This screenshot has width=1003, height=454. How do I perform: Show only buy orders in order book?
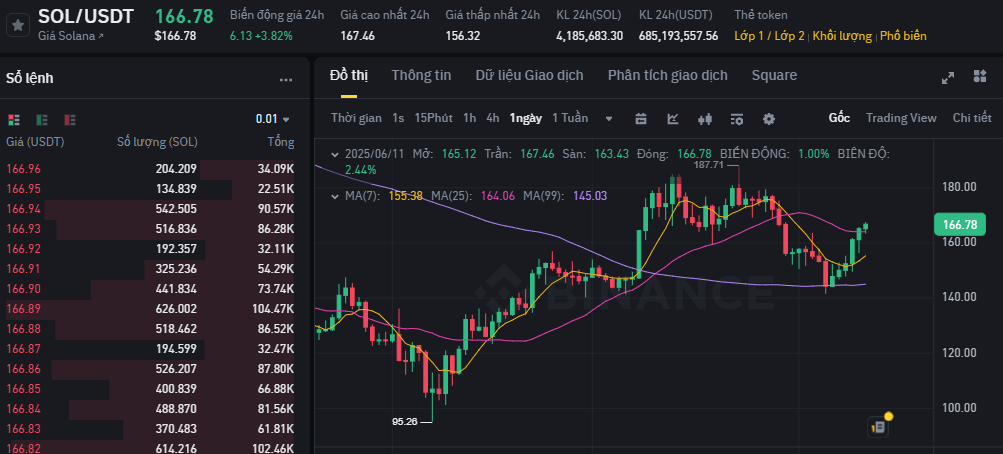[41, 119]
